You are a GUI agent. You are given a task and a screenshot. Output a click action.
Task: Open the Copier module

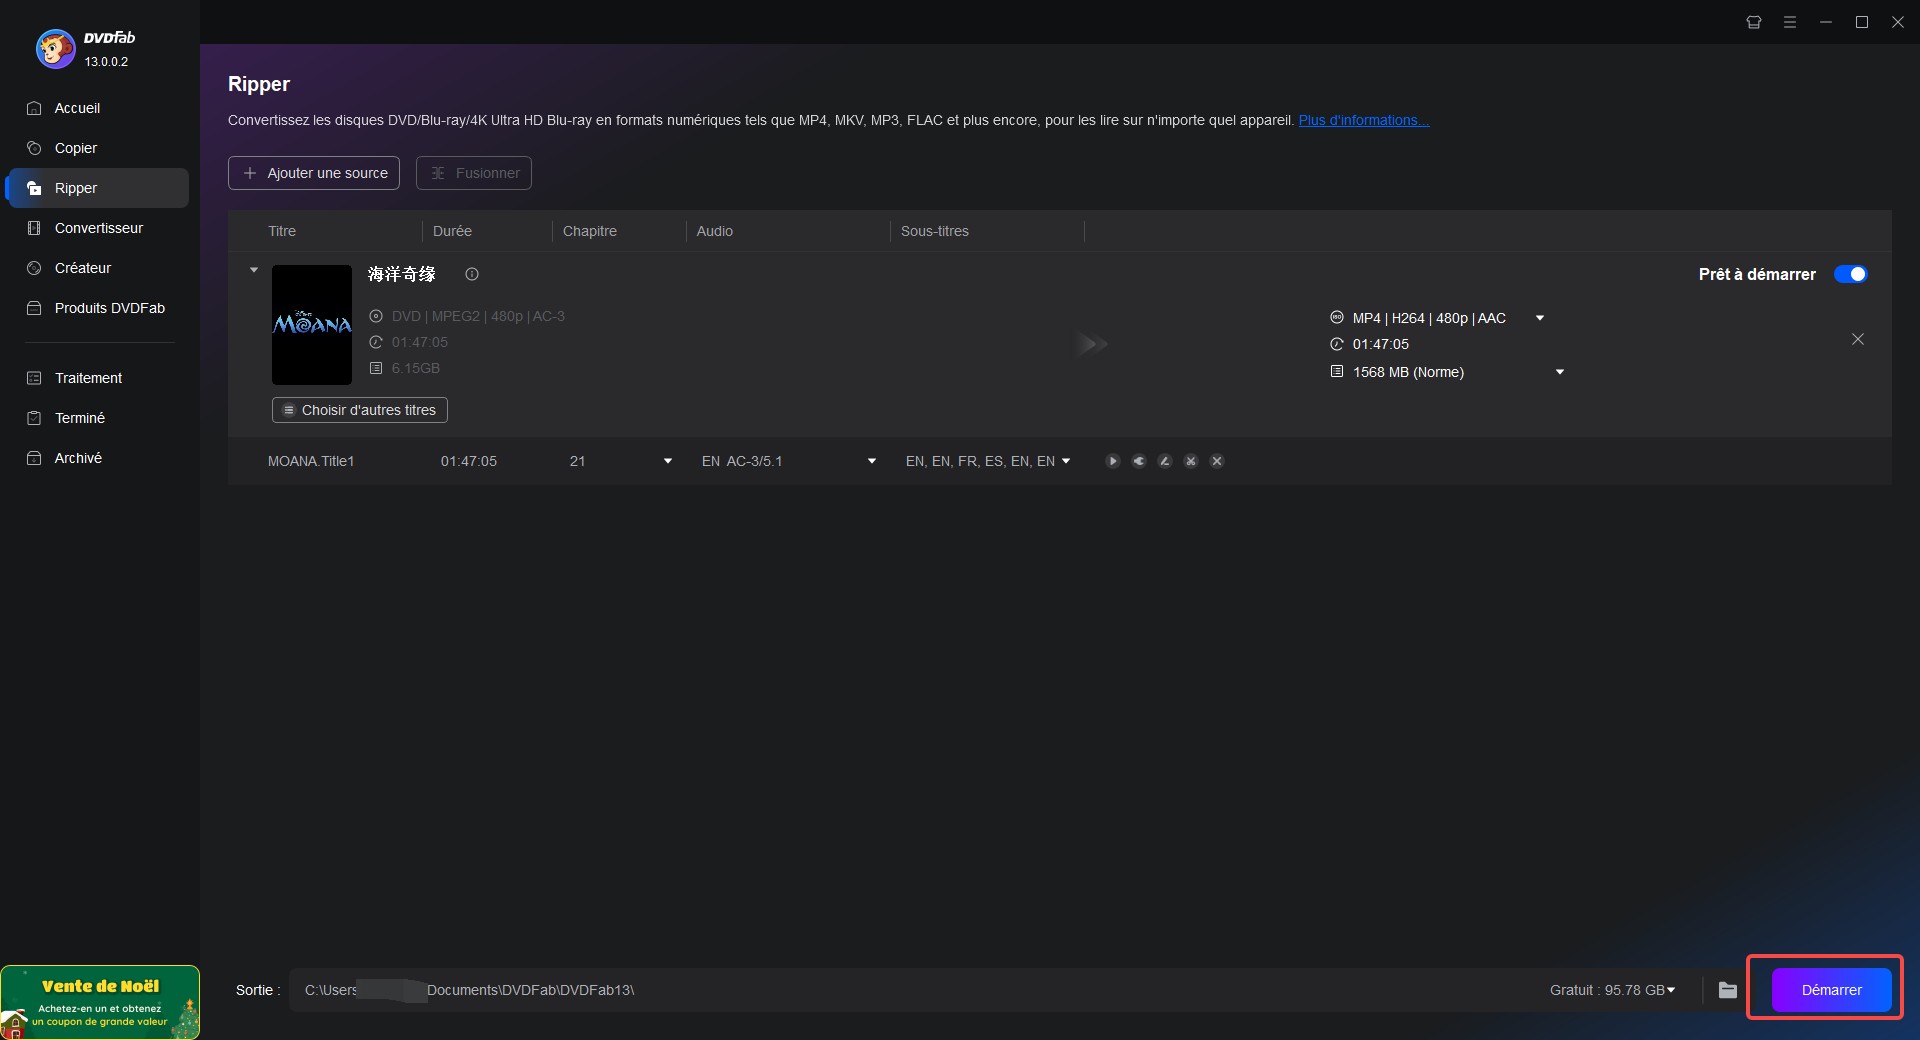[97, 148]
